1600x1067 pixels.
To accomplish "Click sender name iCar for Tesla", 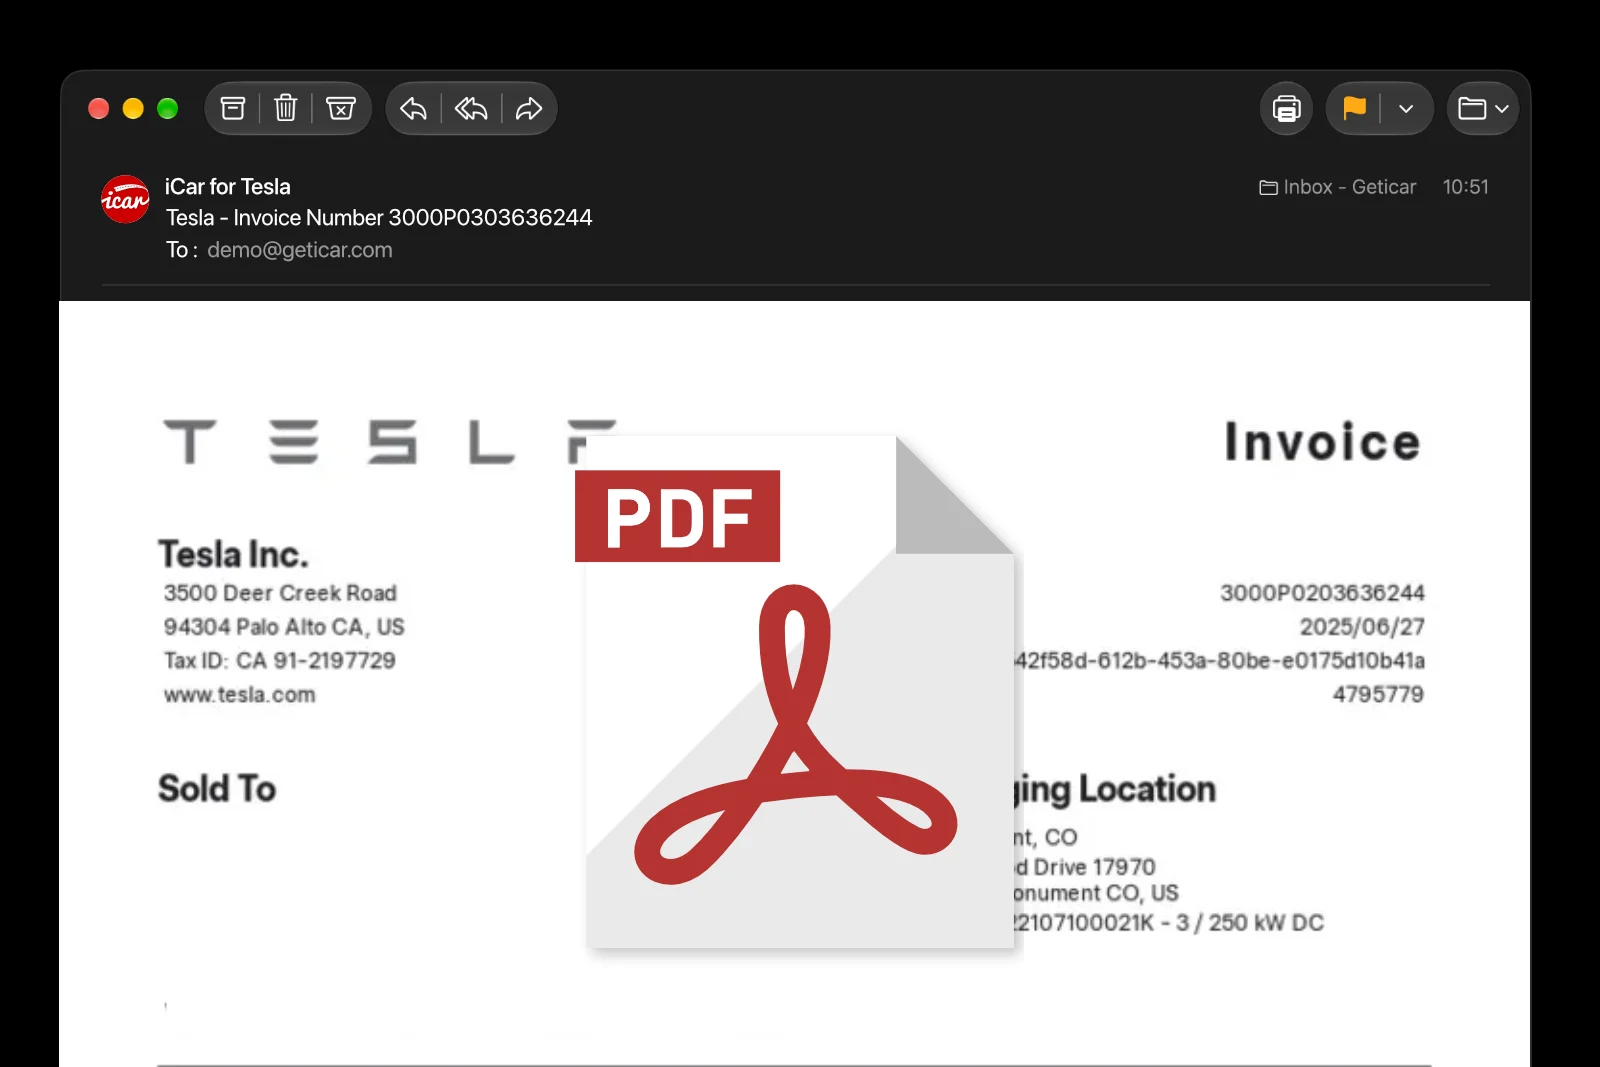I will click(x=228, y=187).
